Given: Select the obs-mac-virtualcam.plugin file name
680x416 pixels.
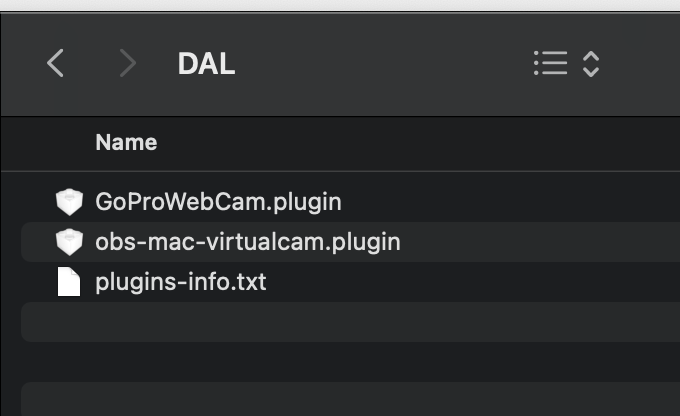Looking at the screenshot, I should pyautogui.click(x=248, y=242).
